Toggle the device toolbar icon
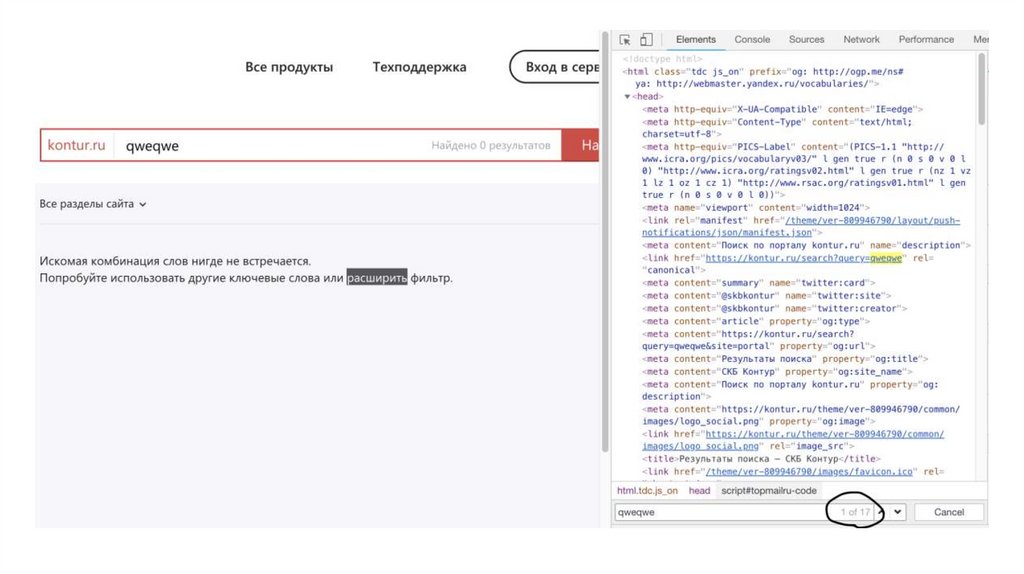 click(x=646, y=40)
